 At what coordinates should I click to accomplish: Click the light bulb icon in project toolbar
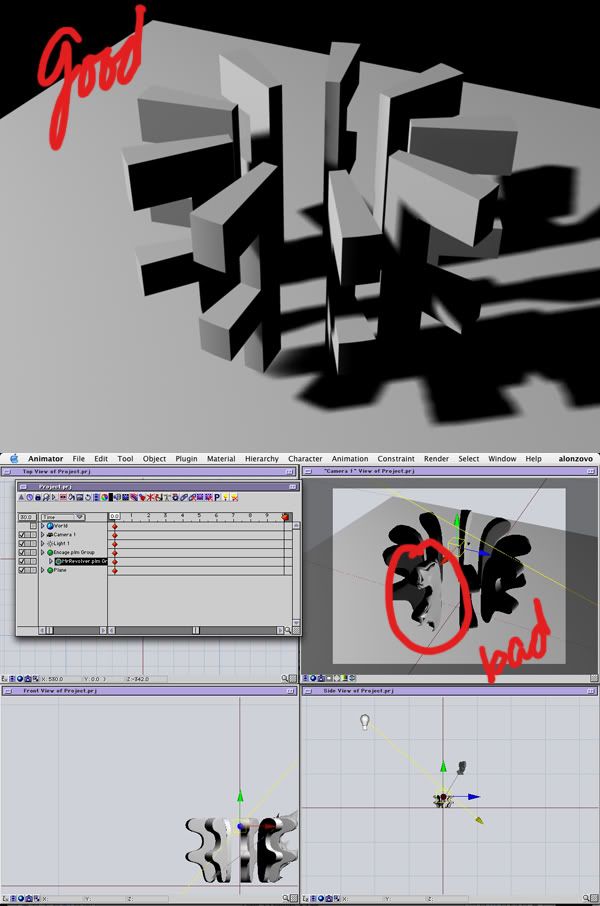[228, 497]
